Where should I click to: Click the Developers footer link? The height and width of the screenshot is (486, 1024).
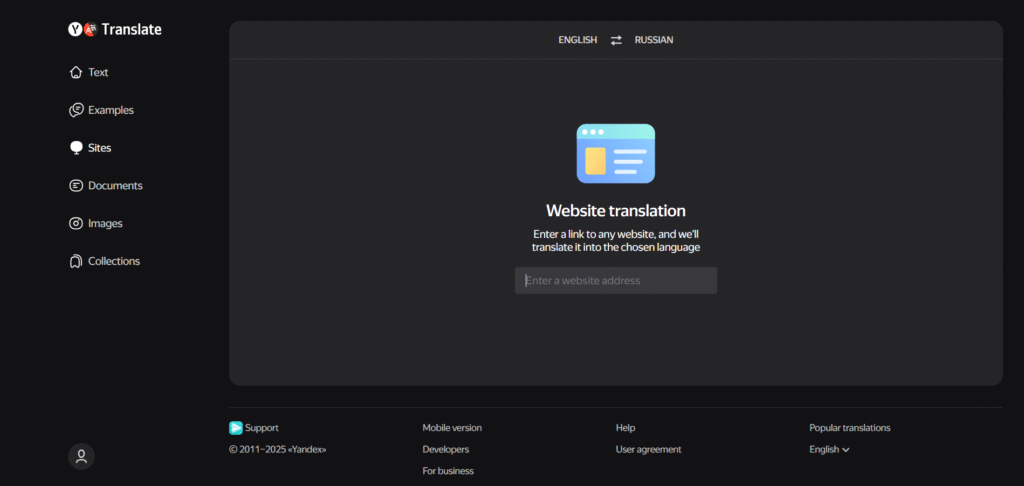(x=445, y=450)
